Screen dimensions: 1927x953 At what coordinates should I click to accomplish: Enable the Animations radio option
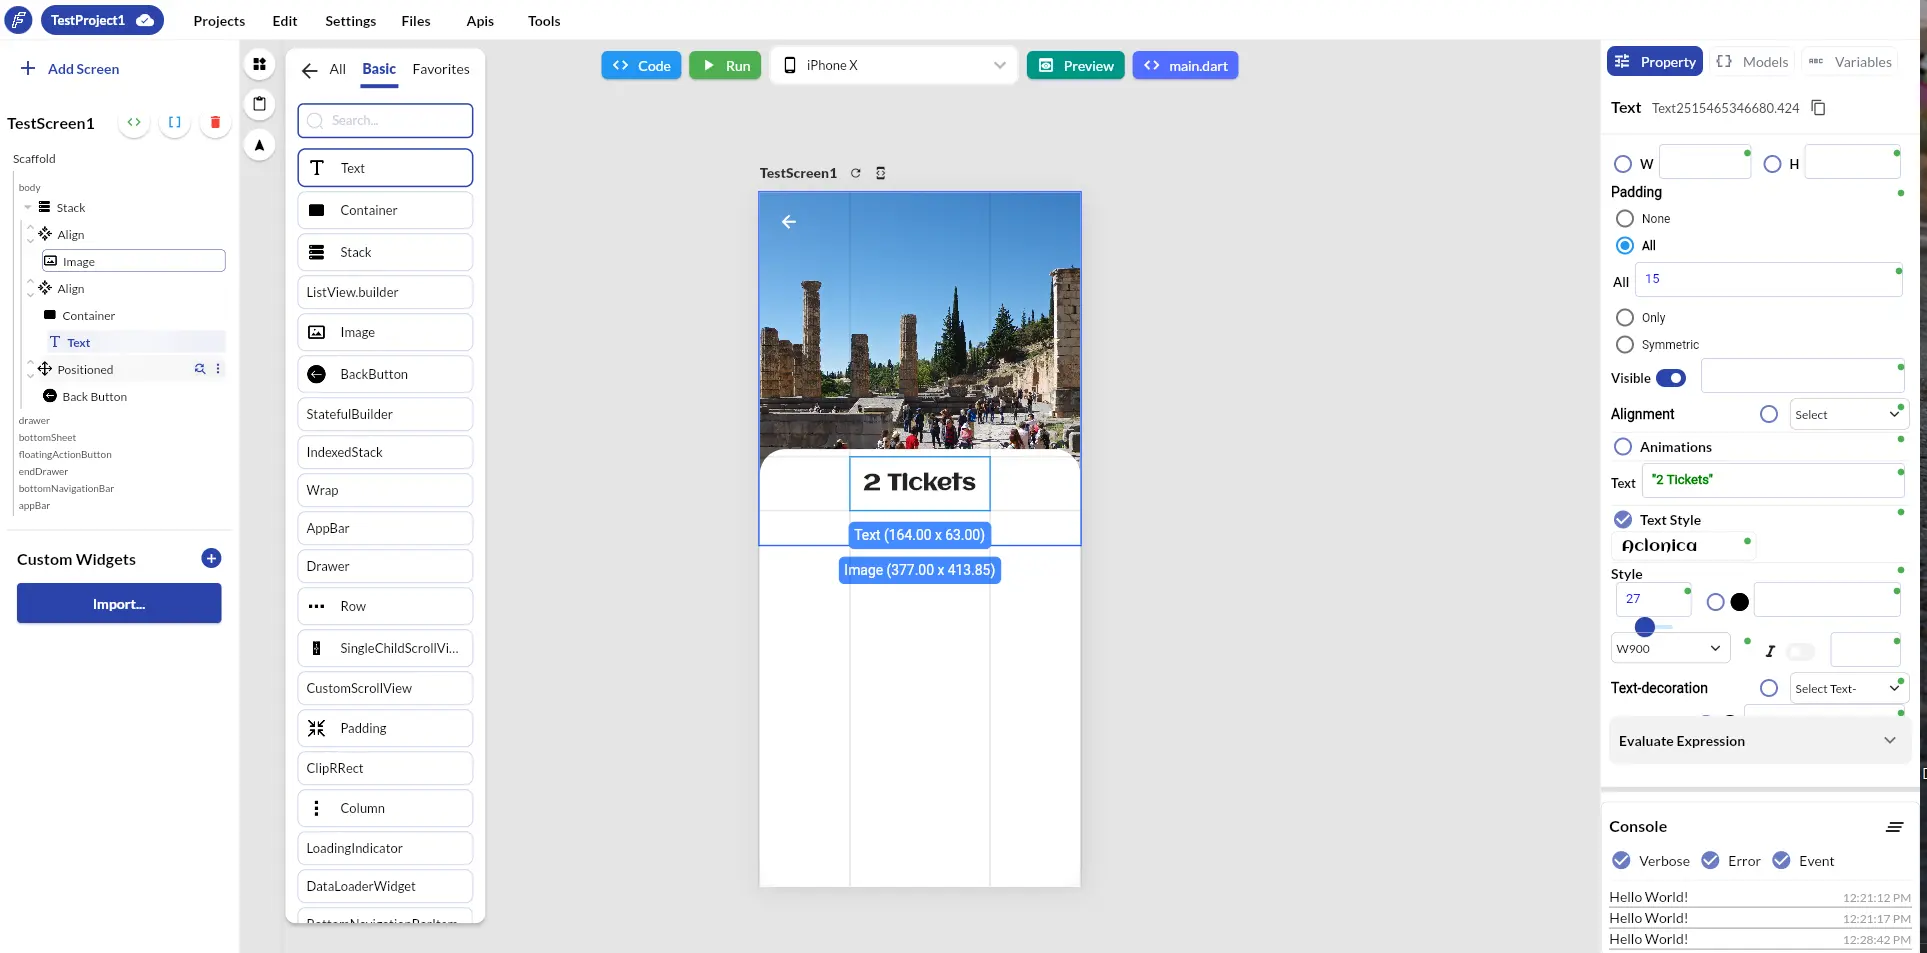(x=1623, y=446)
